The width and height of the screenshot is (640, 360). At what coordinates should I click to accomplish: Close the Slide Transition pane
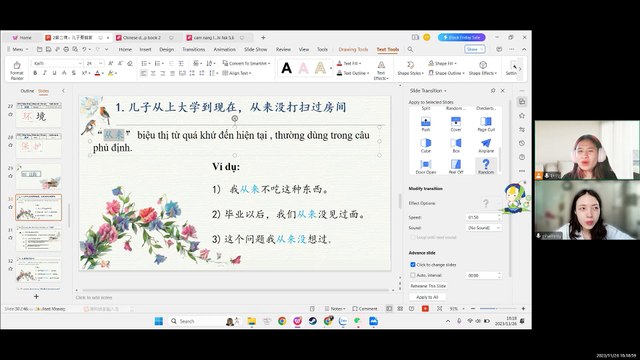[x=502, y=91]
